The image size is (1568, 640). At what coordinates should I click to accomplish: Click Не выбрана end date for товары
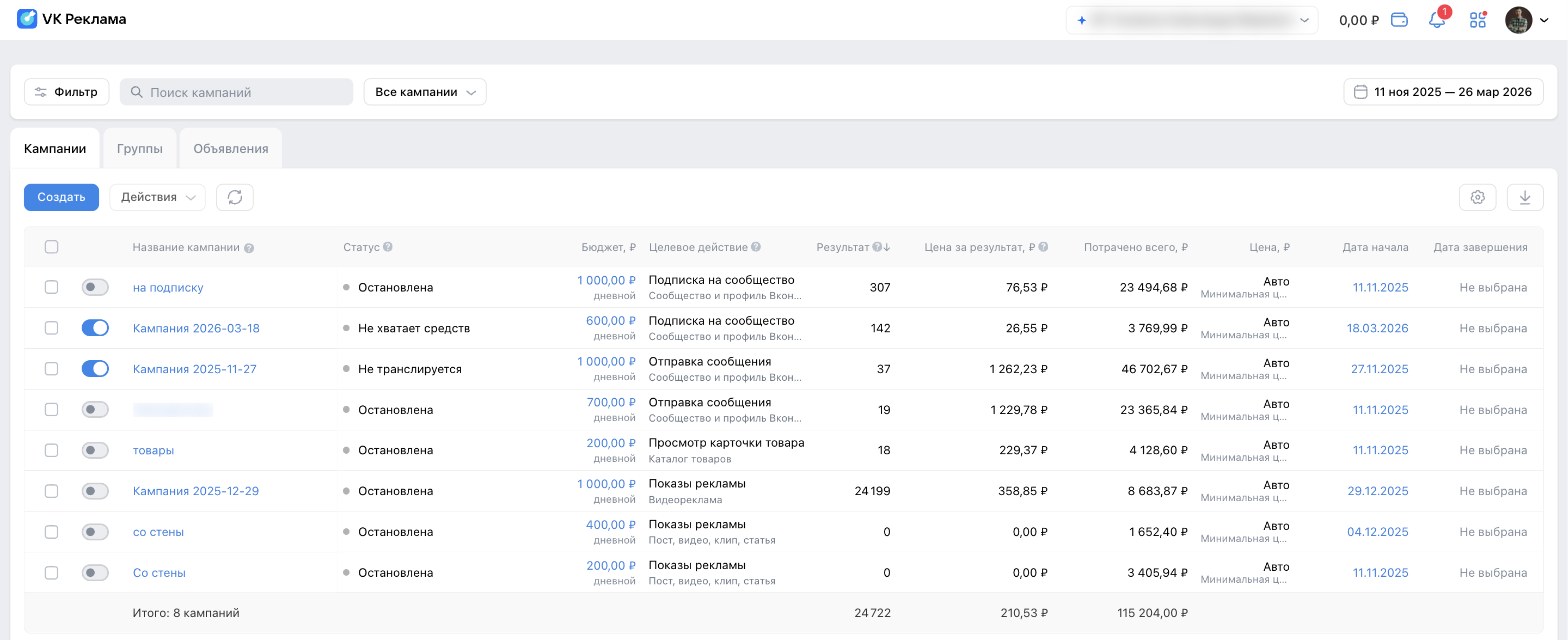pos(1493,450)
